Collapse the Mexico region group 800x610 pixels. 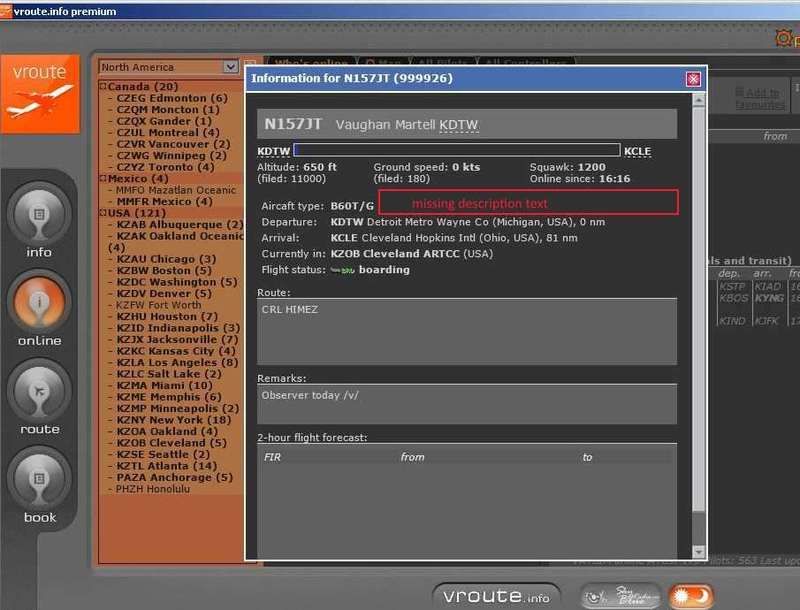coord(103,178)
